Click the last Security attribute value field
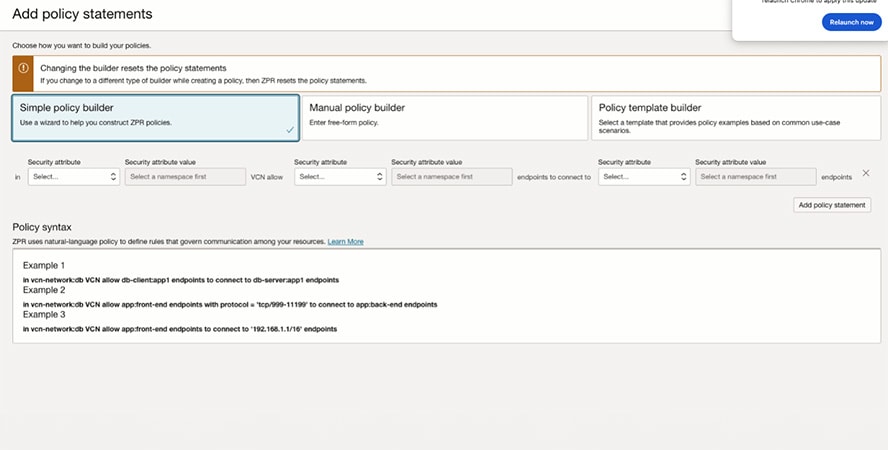The image size is (888, 450). 755,176
